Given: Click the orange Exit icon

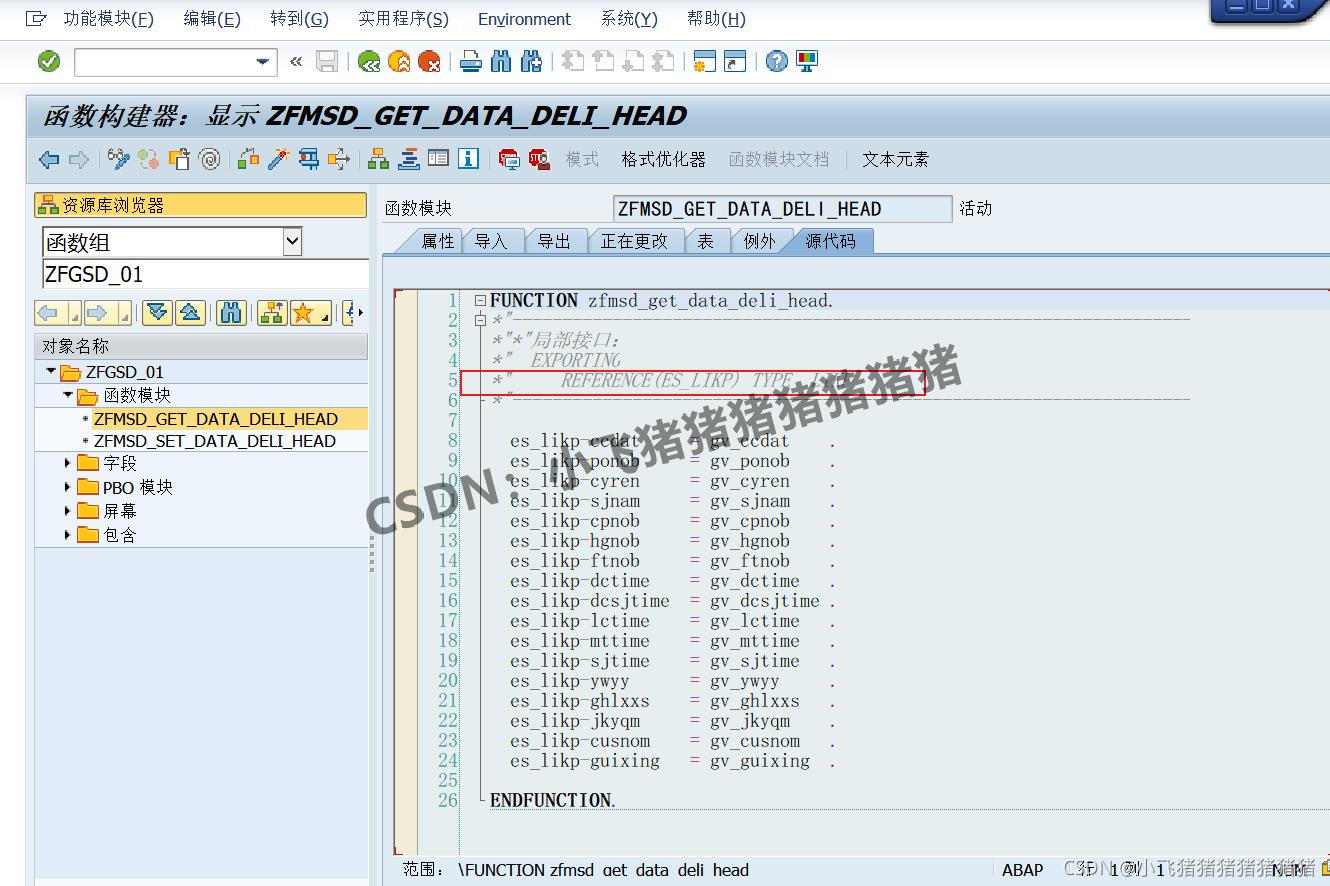Looking at the screenshot, I should 399,61.
